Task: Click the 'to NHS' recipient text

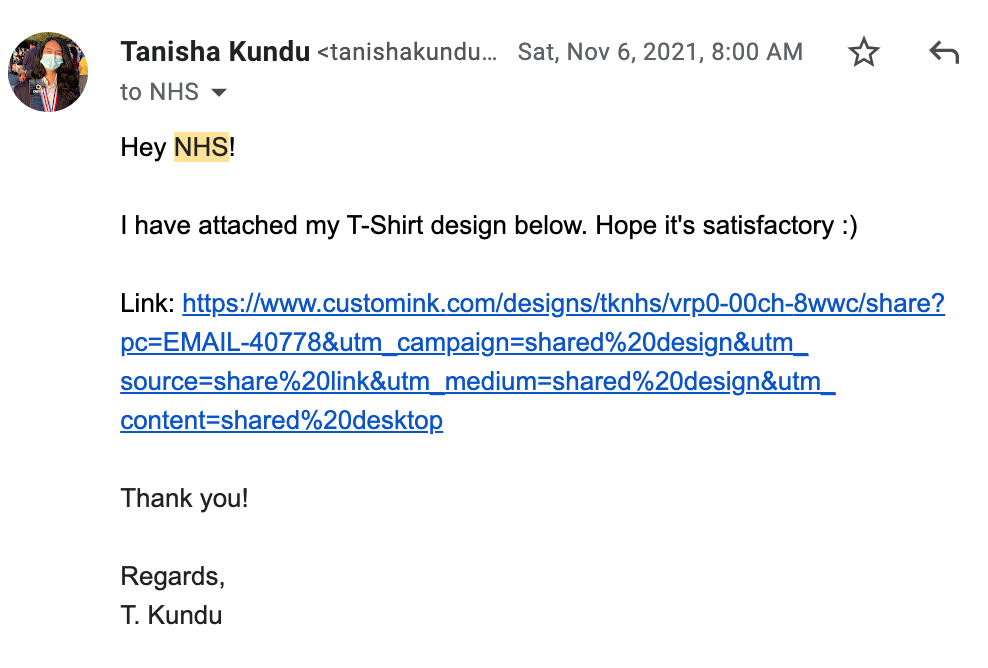Action: 160,93
